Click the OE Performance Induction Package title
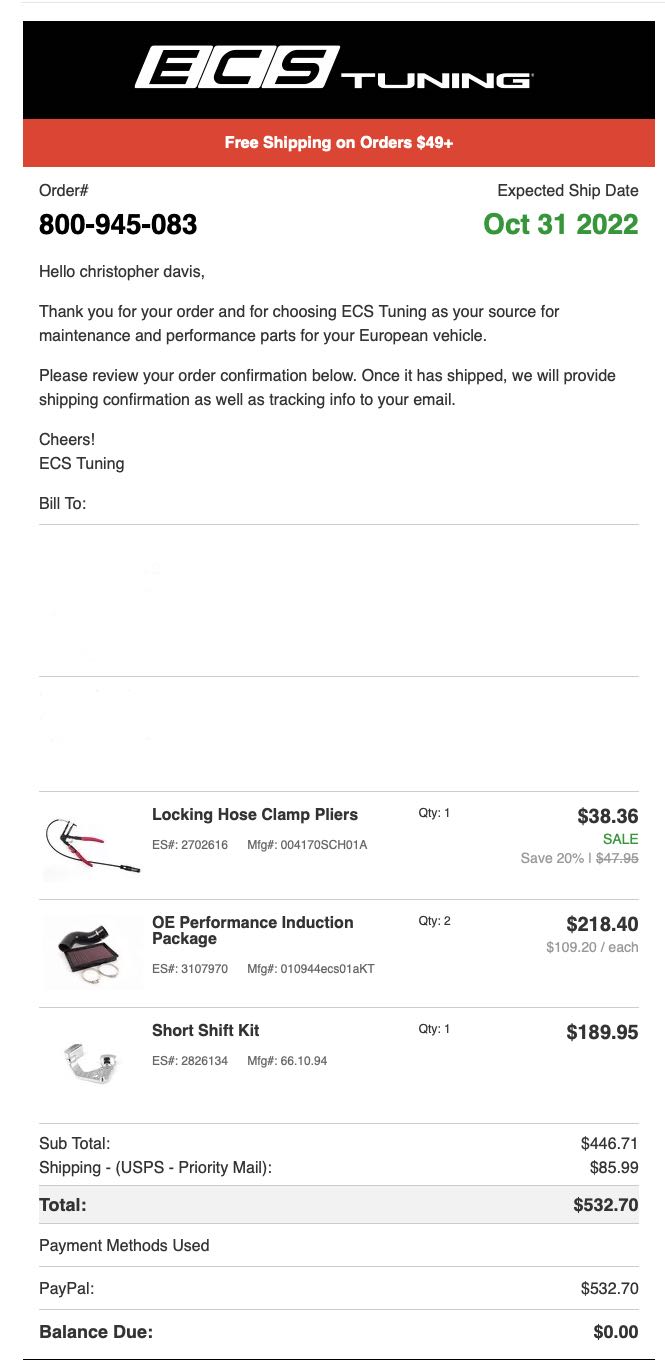The width and height of the screenshot is (665, 1361). [252, 930]
